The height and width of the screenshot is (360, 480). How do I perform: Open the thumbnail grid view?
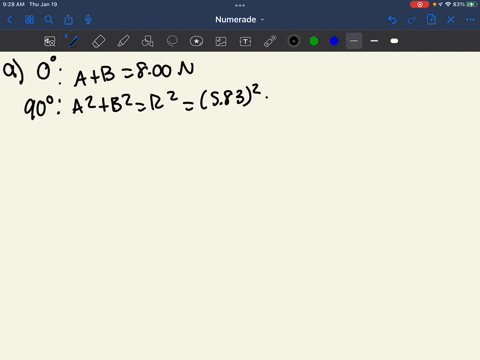pos(29,20)
